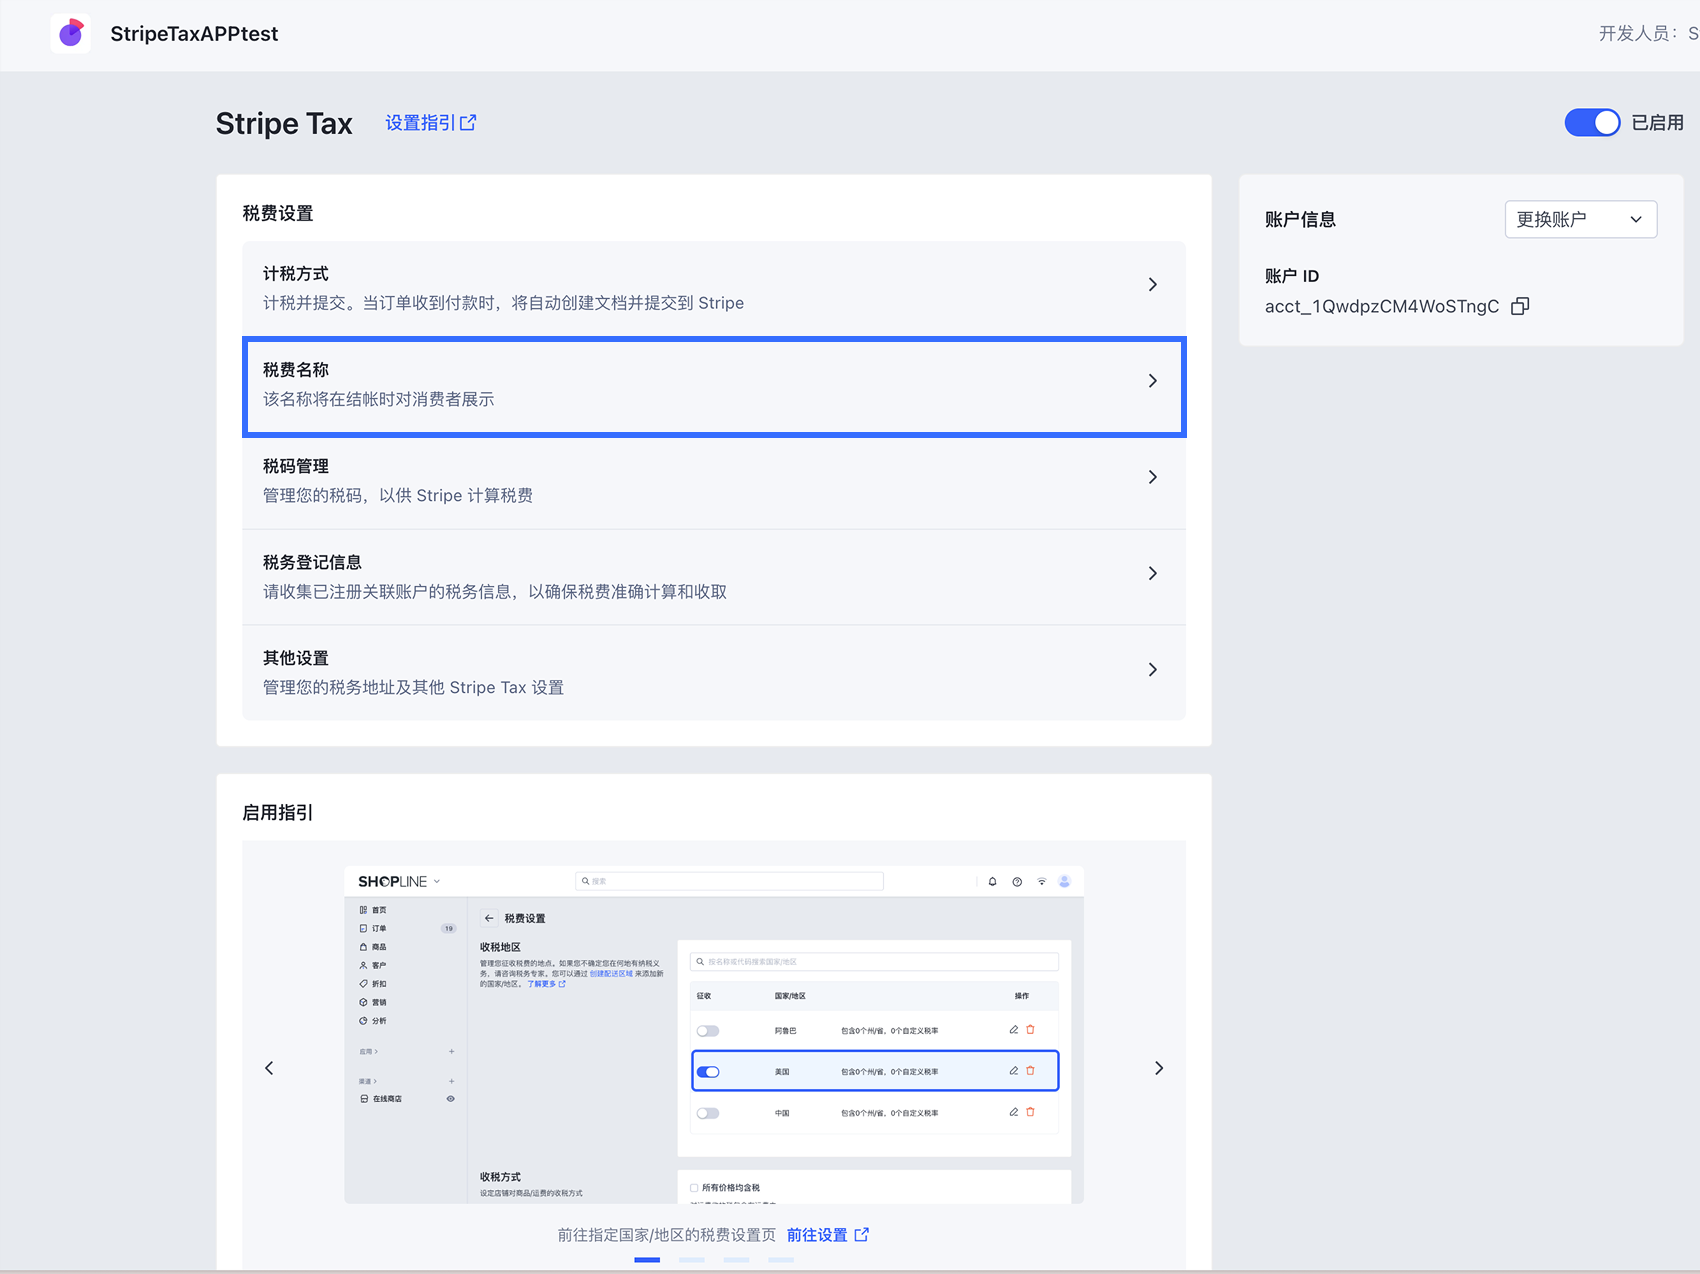The image size is (1700, 1274).
Task: Click the 前往设置 link under the carousel
Action: click(x=828, y=1235)
